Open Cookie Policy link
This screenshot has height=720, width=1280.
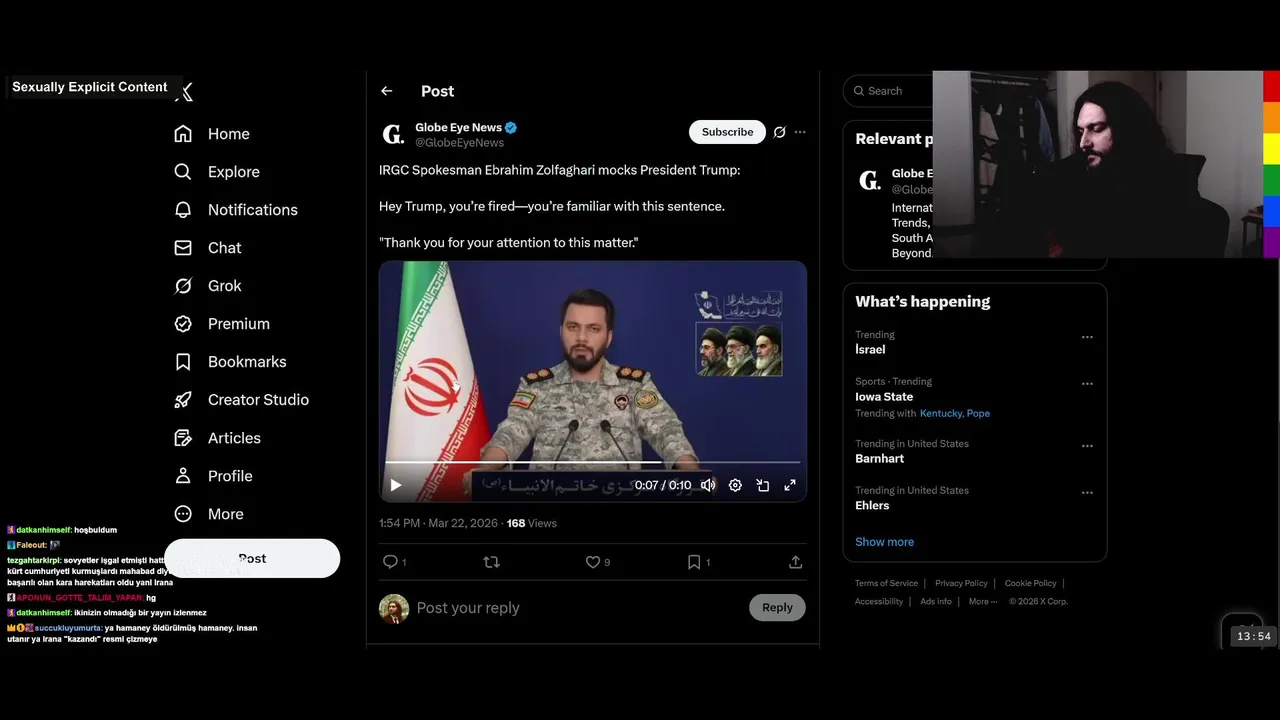tap(1030, 583)
